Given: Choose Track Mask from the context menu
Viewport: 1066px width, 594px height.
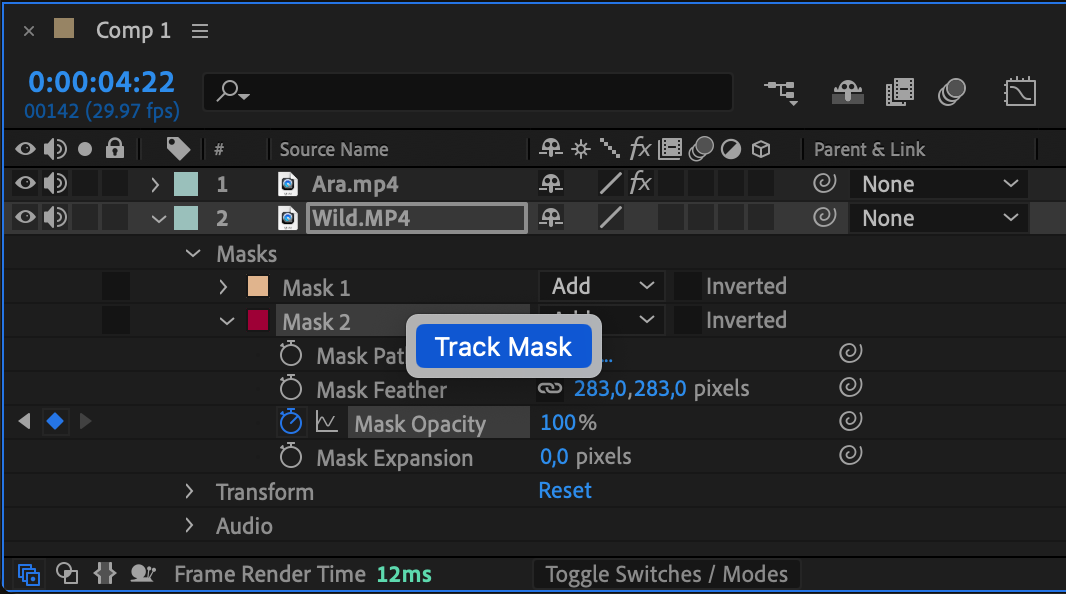Looking at the screenshot, I should 503,347.
